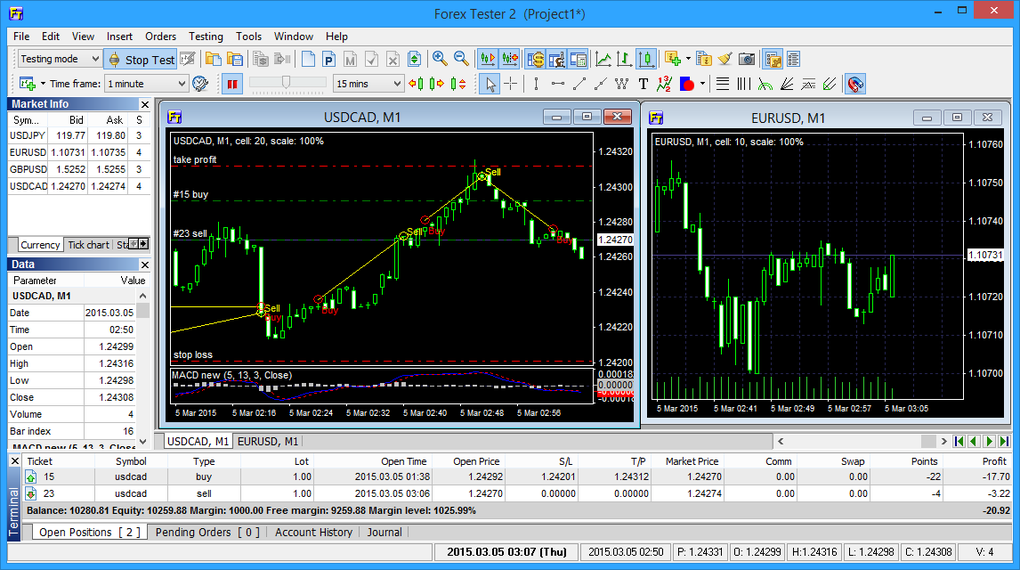
Task: Select the cursor pointer tool
Action: pos(490,84)
